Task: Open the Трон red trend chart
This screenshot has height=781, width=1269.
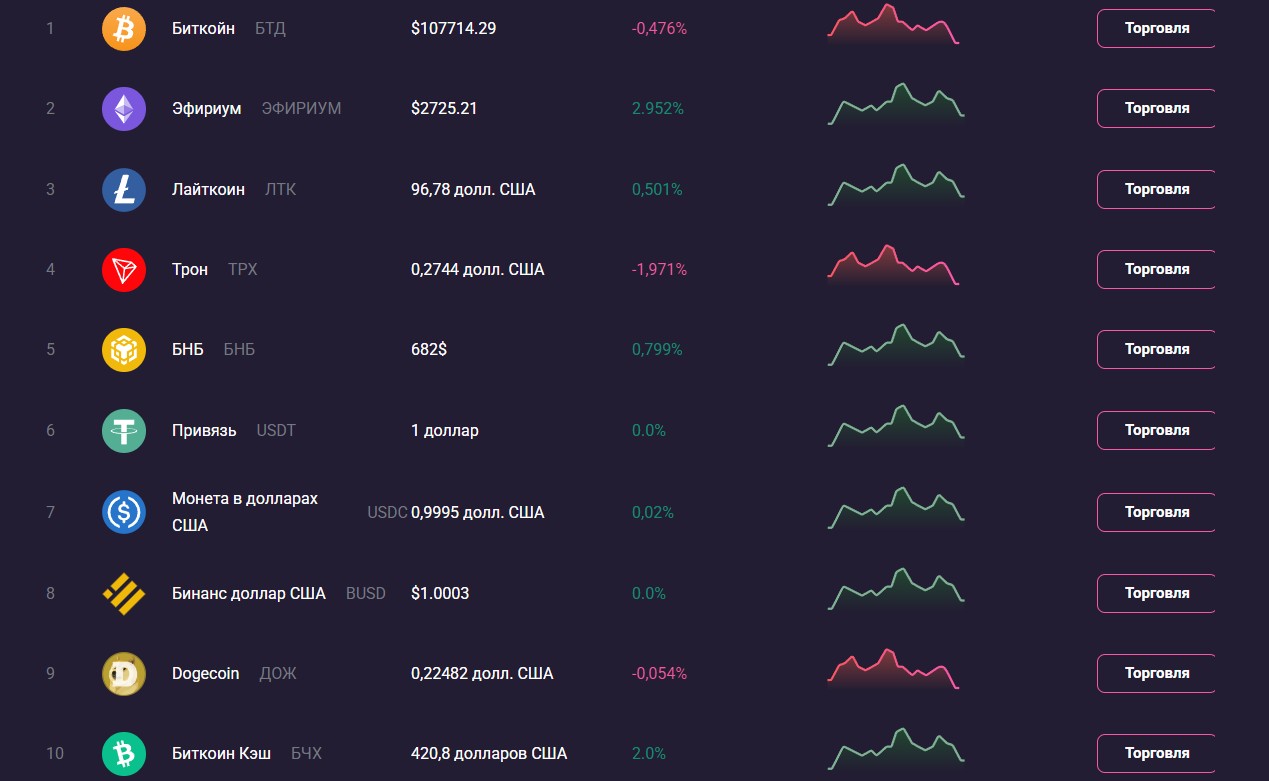Action: (894, 266)
